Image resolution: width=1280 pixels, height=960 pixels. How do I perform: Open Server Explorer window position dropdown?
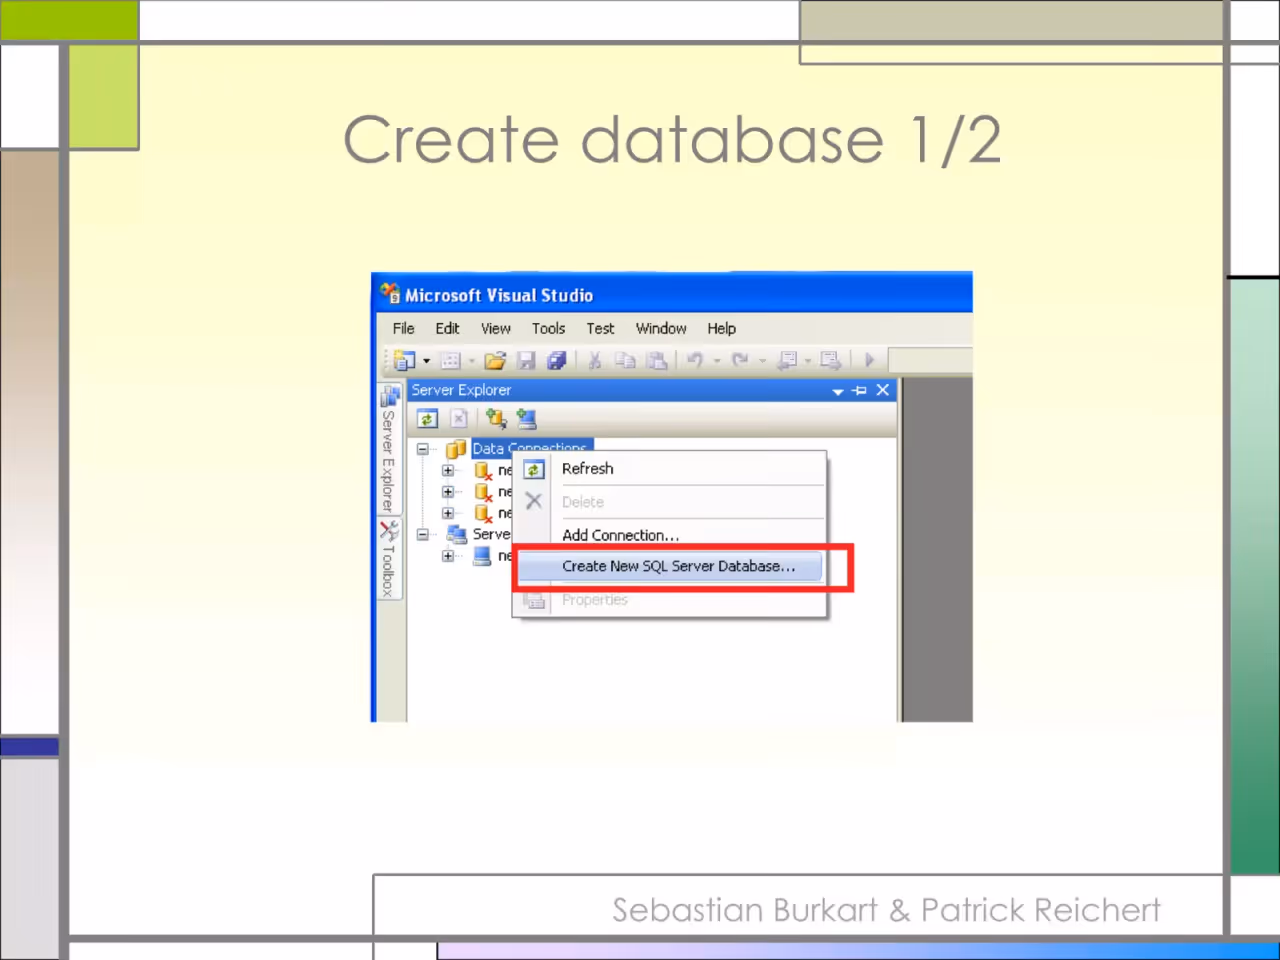tap(838, 391)
